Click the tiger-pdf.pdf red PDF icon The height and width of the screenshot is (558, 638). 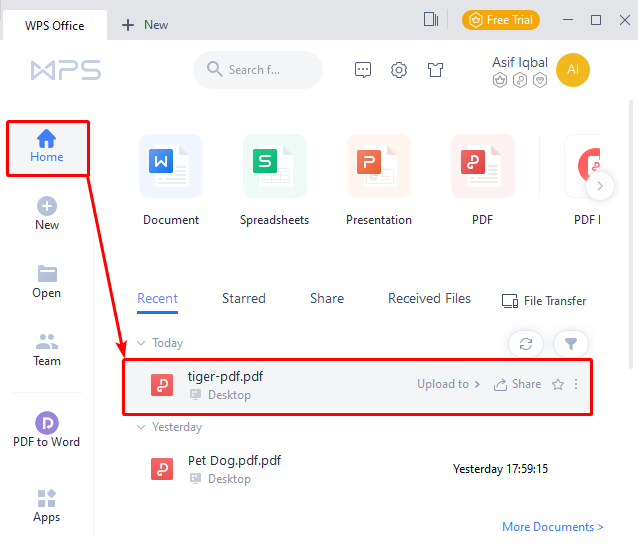click(162, 385)
